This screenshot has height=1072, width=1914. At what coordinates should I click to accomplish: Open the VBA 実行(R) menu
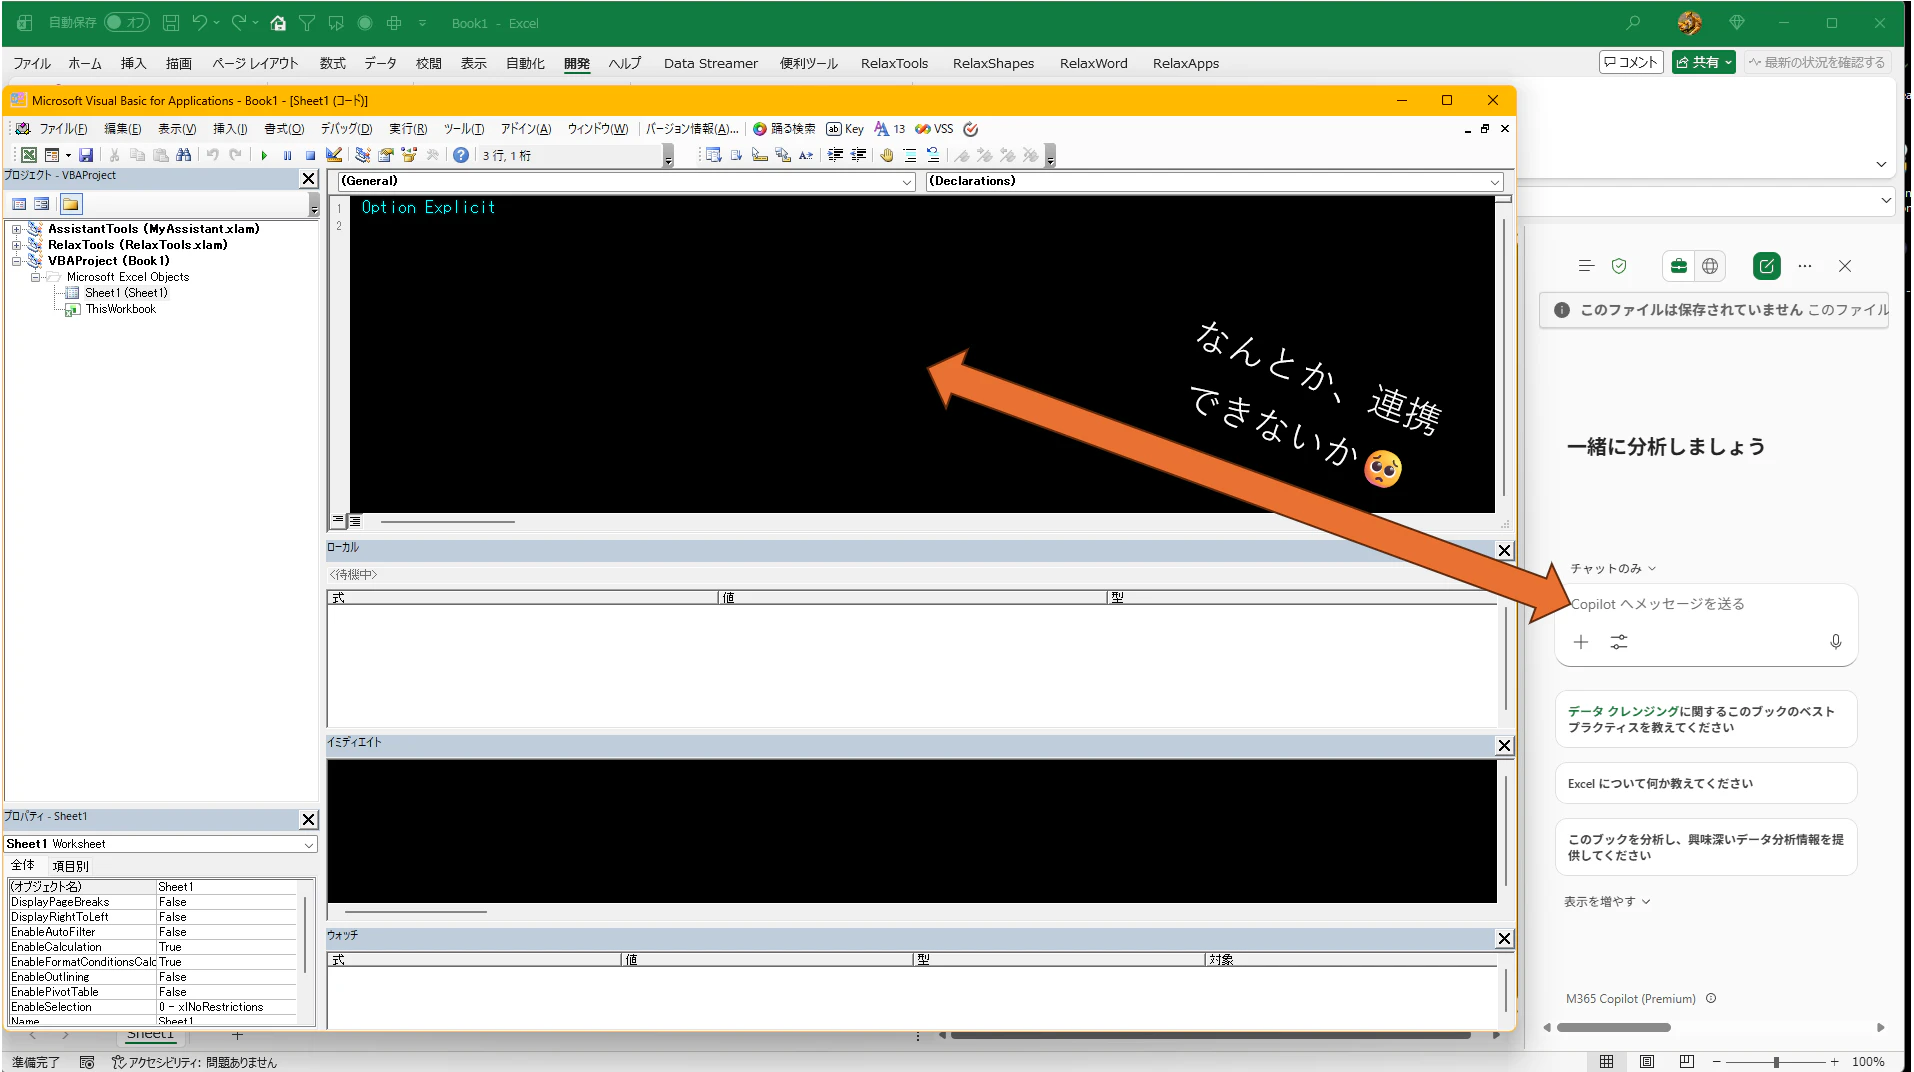coord(408,129)
